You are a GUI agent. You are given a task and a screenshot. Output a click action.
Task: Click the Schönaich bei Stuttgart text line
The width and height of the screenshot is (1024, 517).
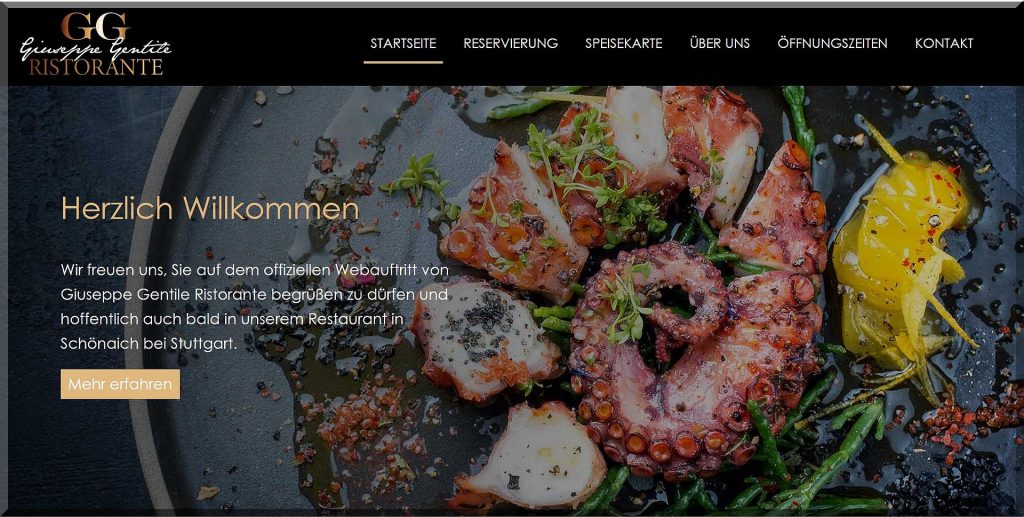tap(148, 343)
